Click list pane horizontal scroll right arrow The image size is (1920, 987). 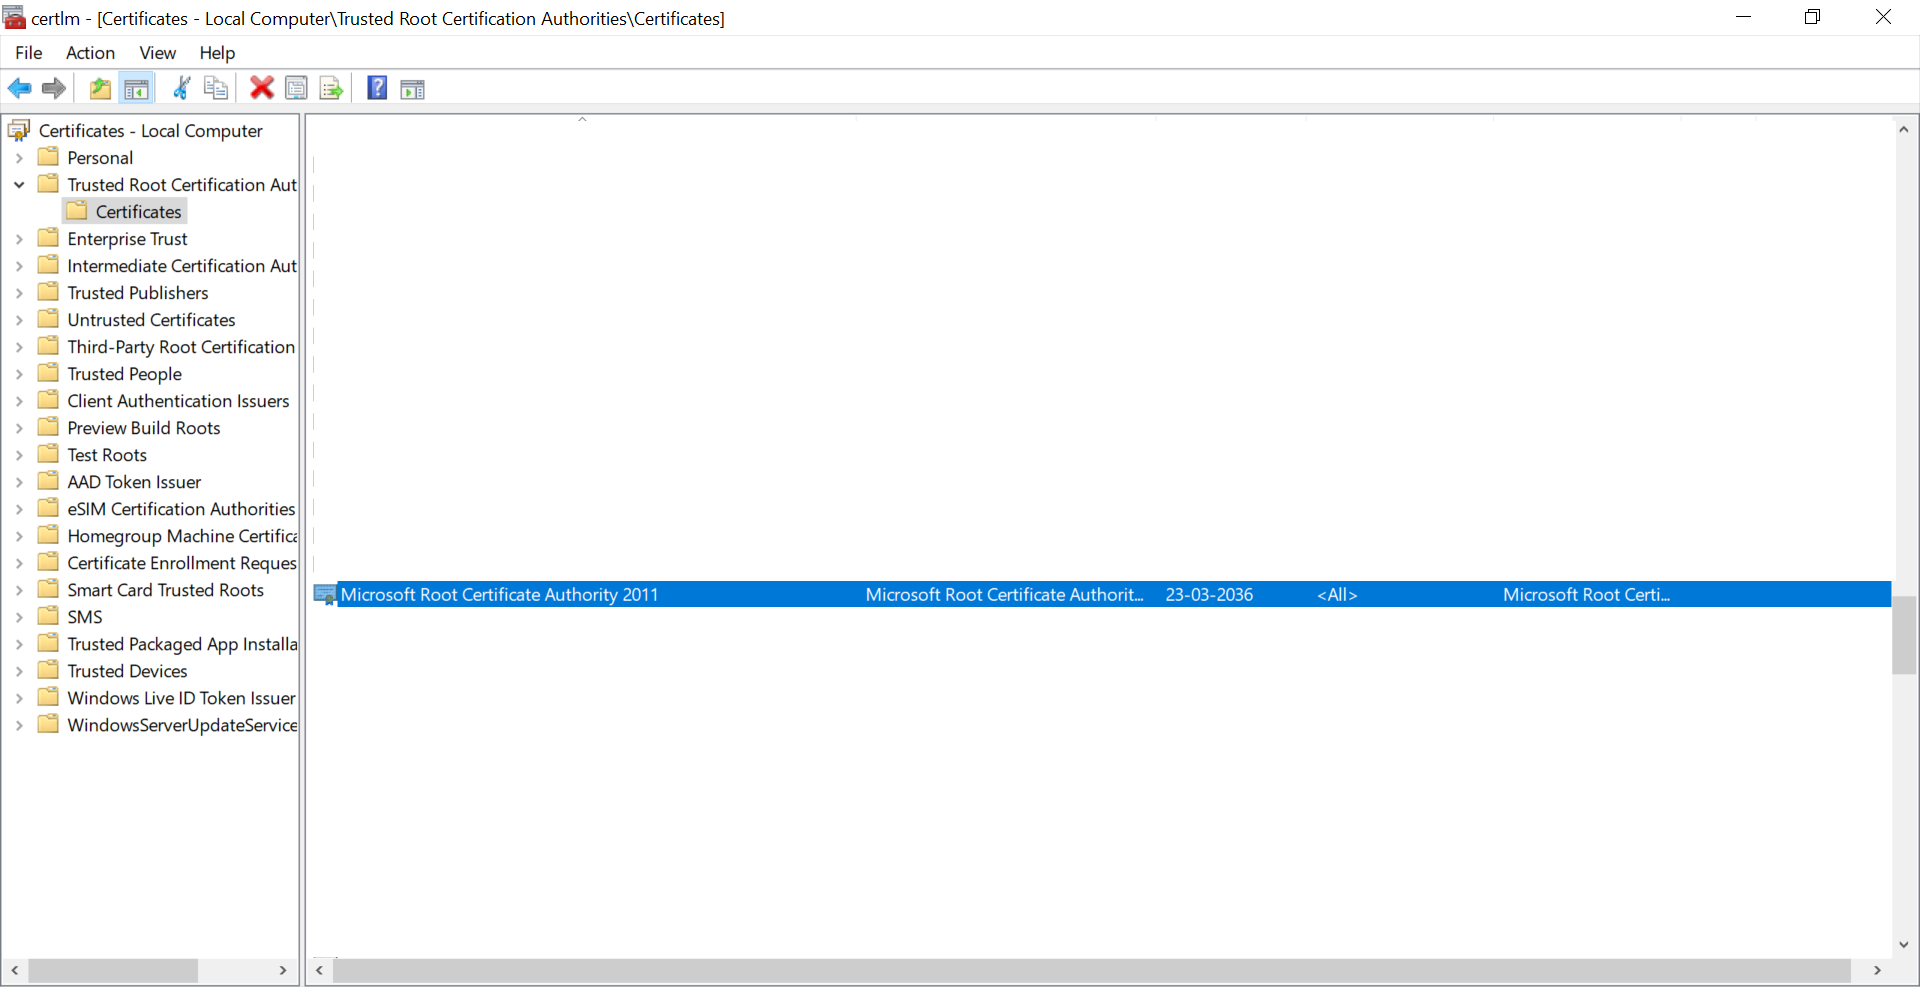click(1877, 970)
